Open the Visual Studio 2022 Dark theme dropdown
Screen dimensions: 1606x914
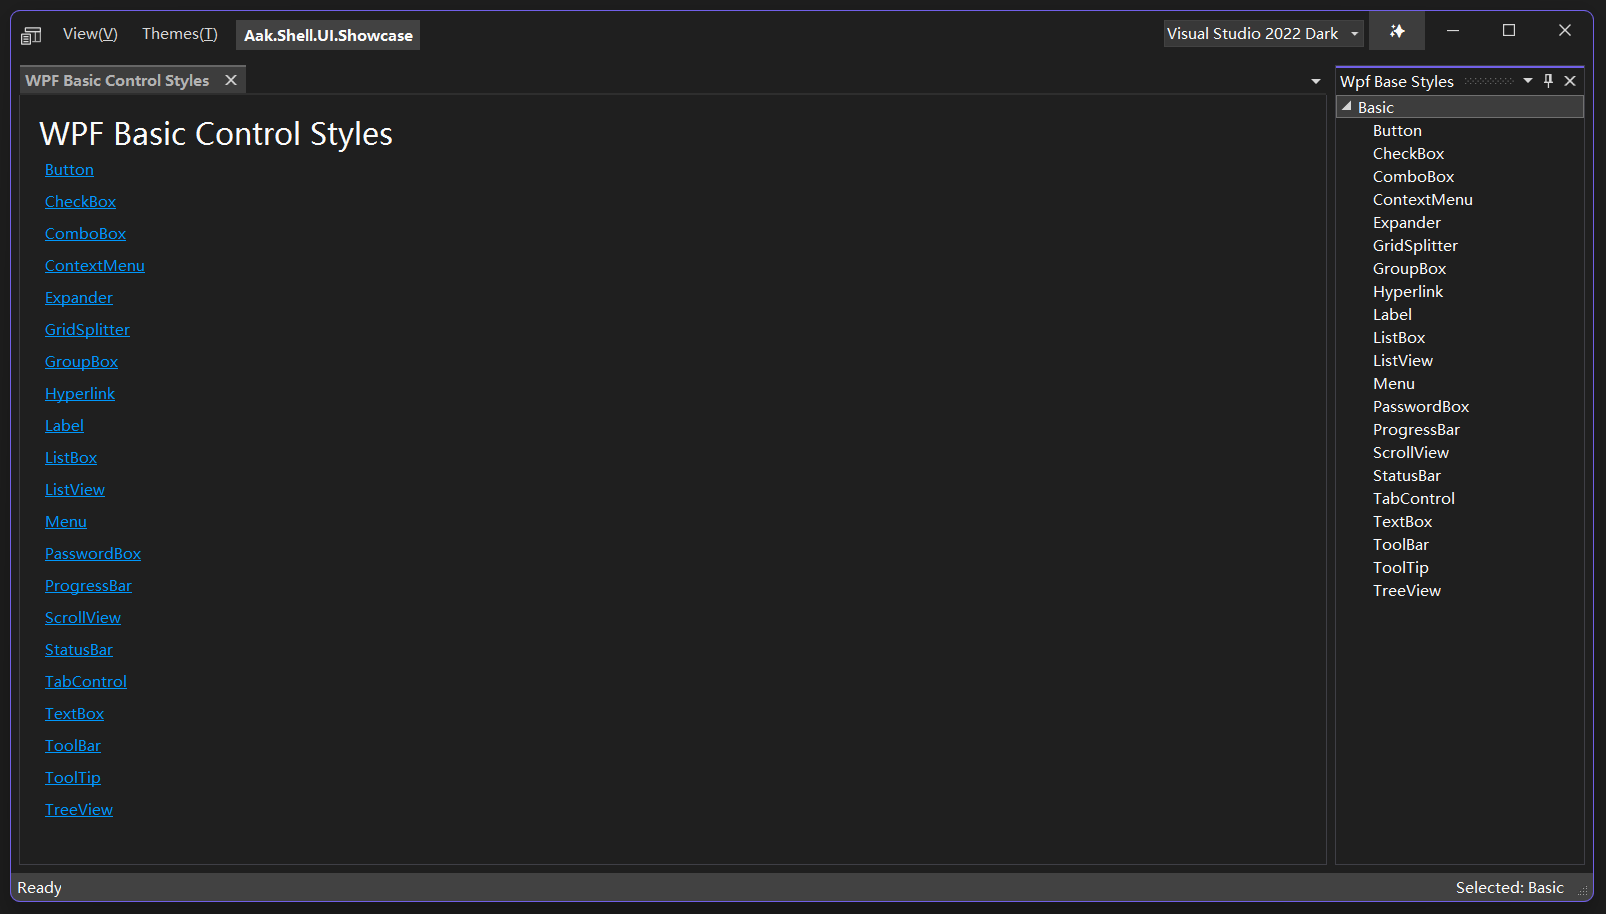1355,33
